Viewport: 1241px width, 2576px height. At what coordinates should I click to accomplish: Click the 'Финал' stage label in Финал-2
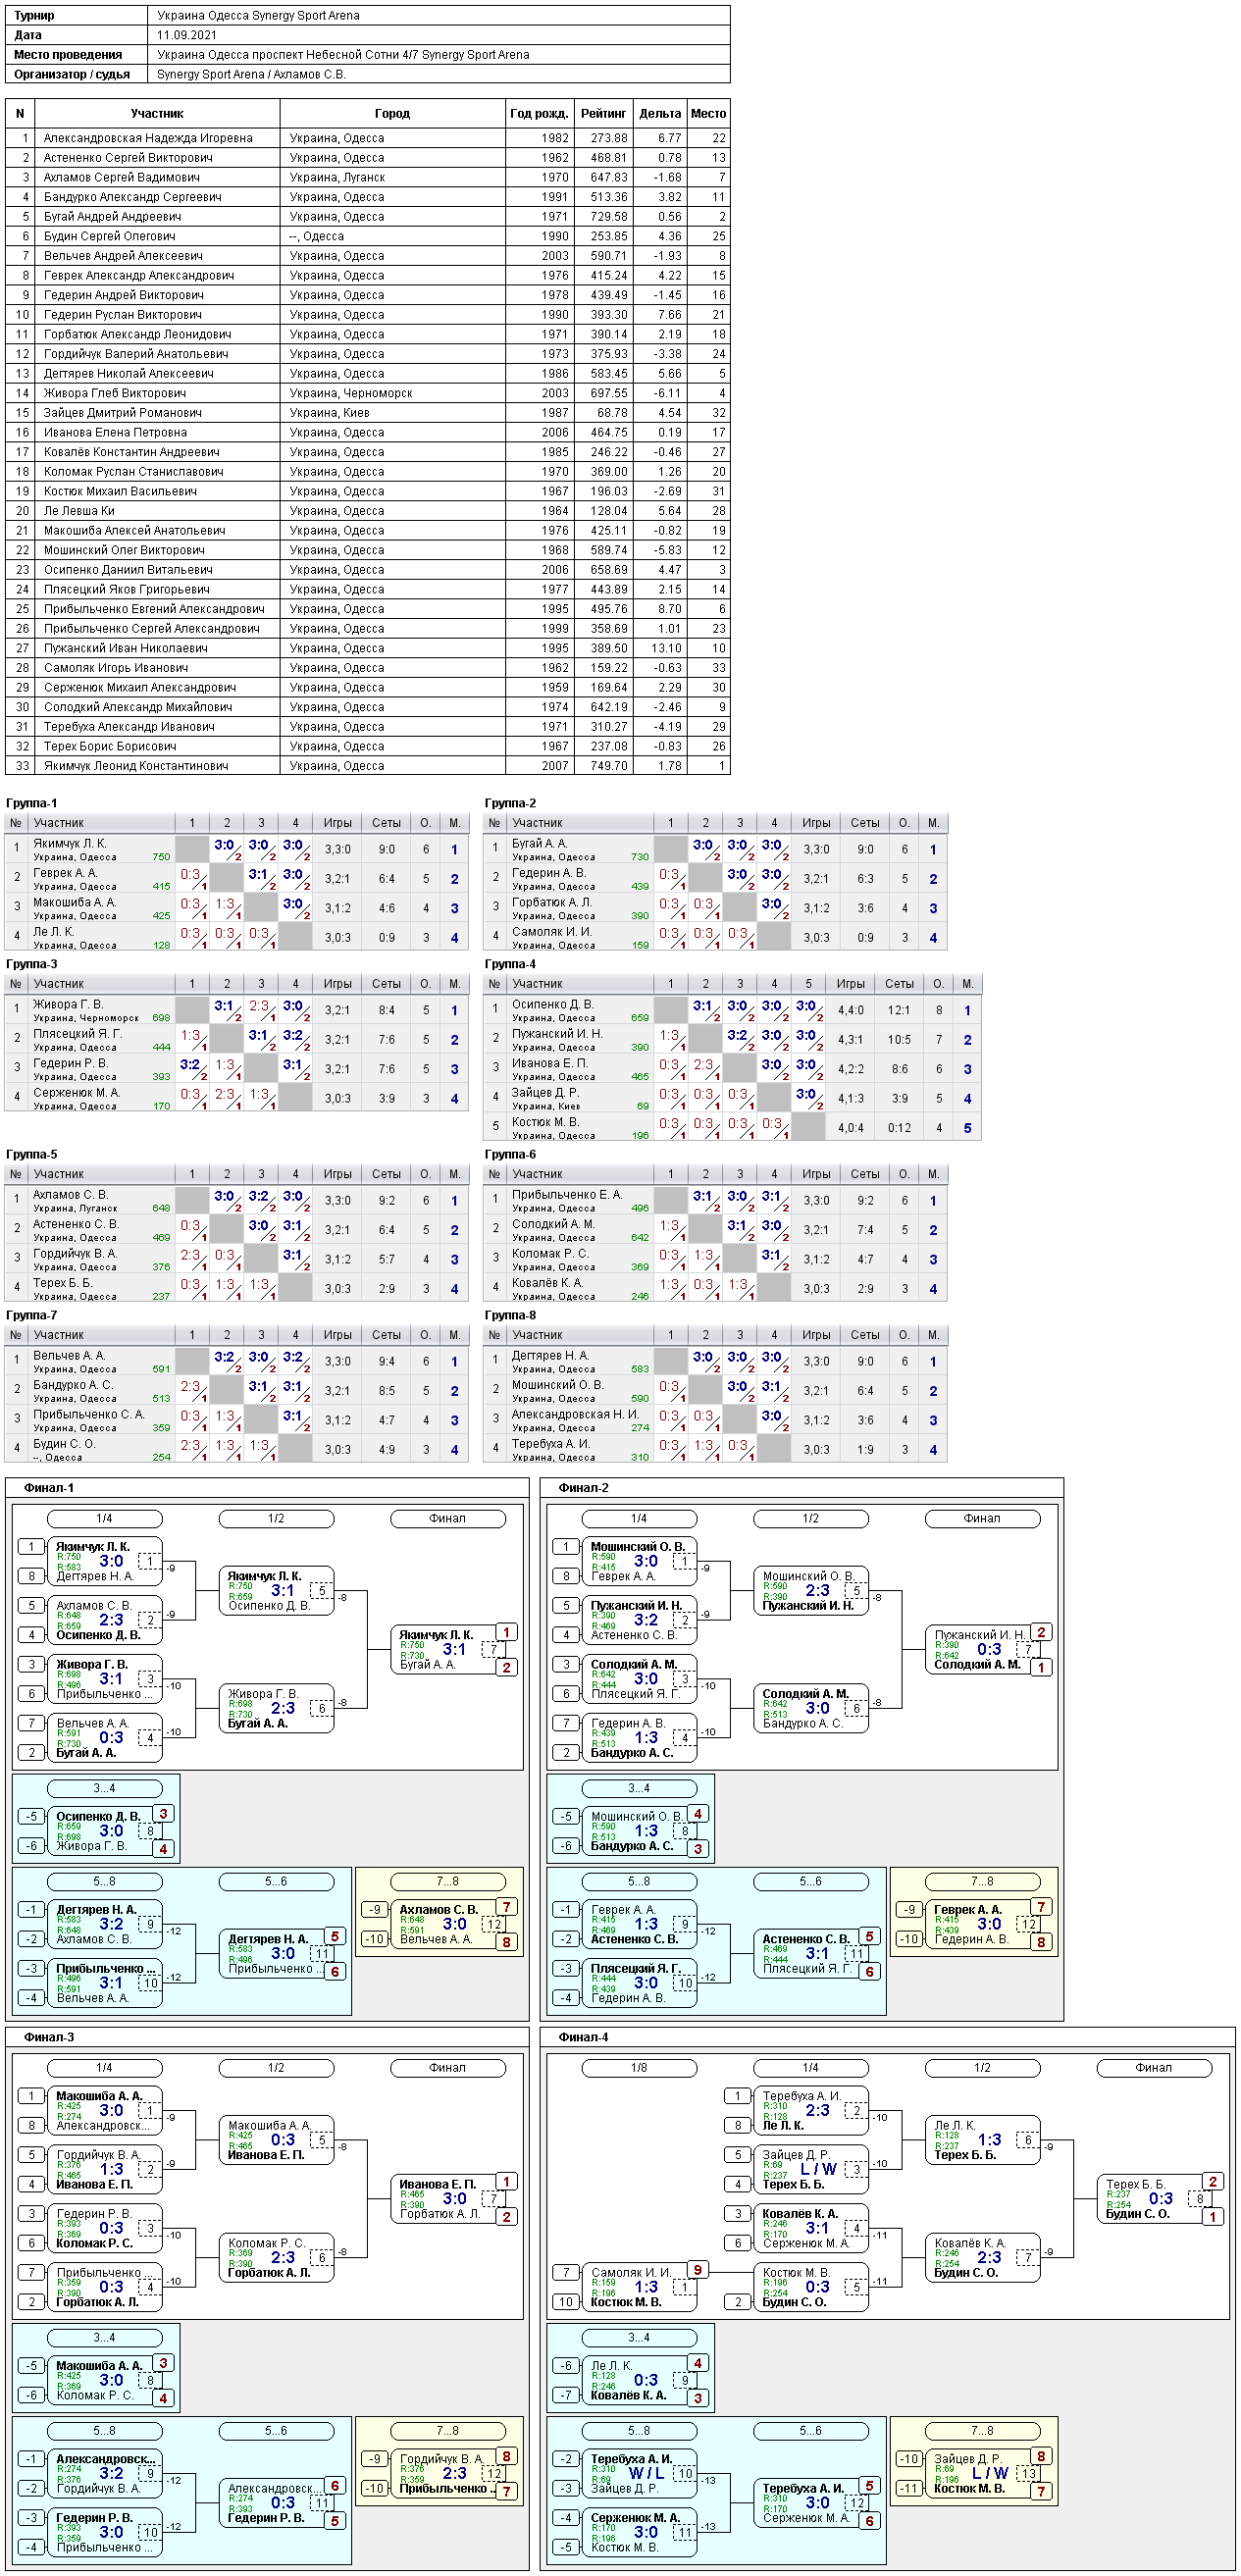coord(982,1518)
